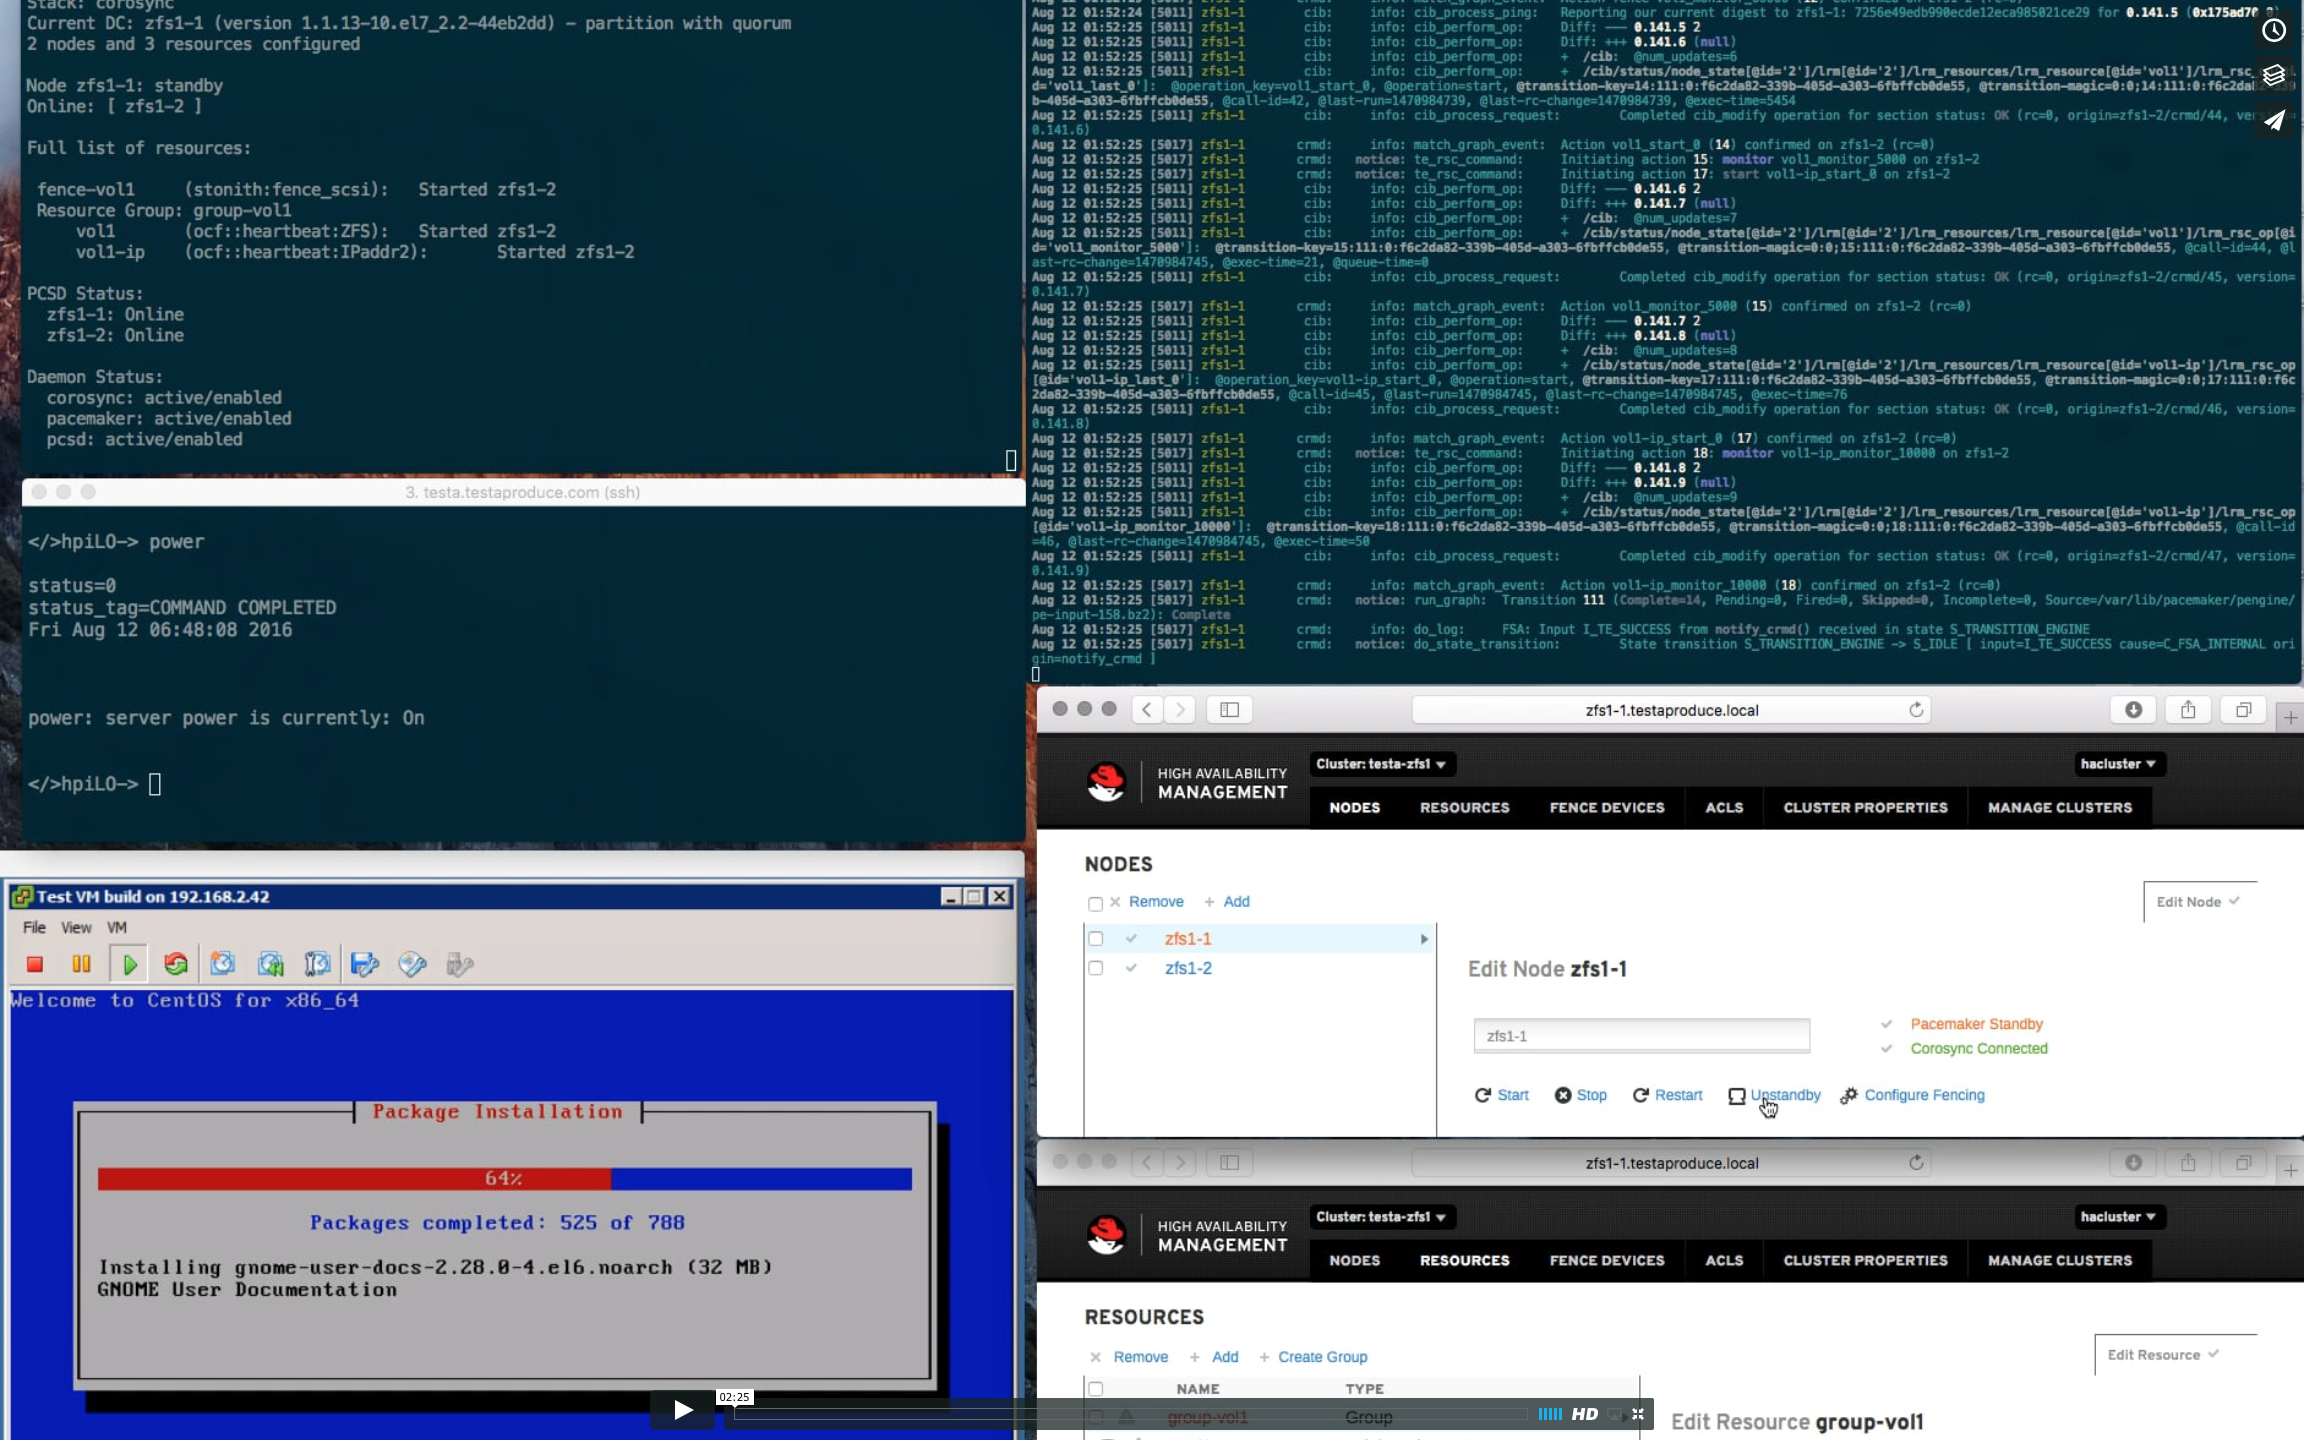Check the box next to zfs1-1

(1095, 939)
